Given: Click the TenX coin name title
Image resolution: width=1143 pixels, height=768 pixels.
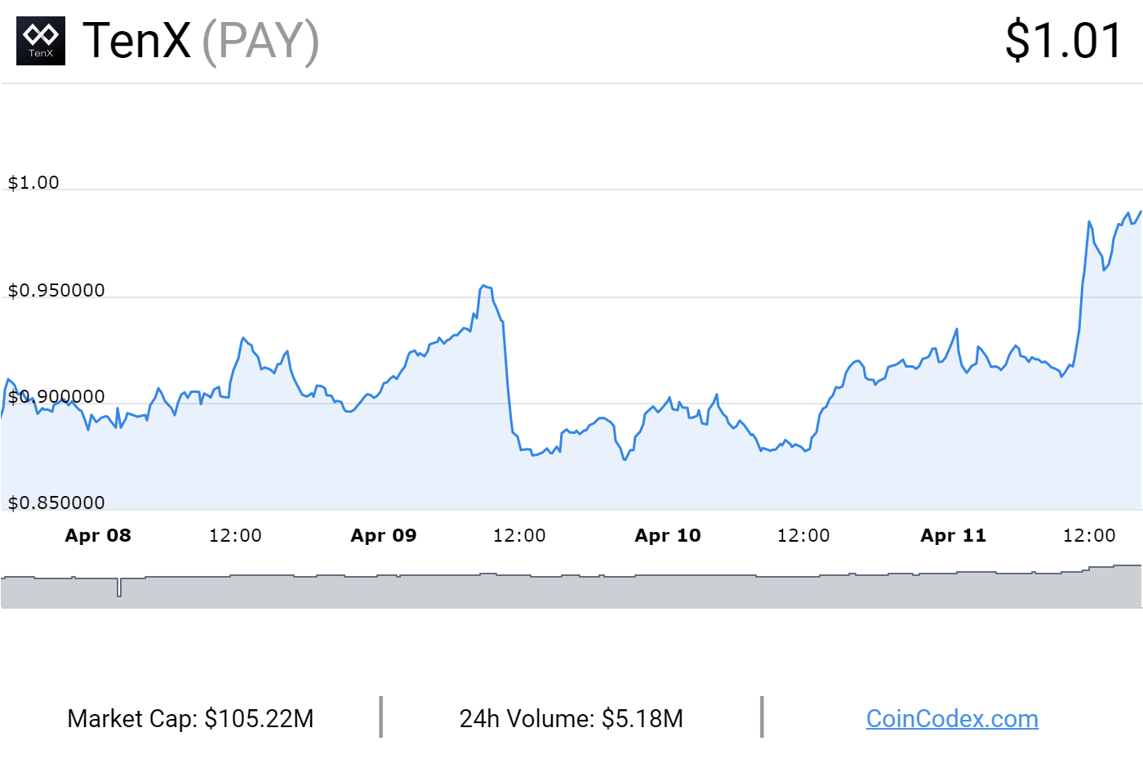Looking at the screenshot, I should coord(136,41).
